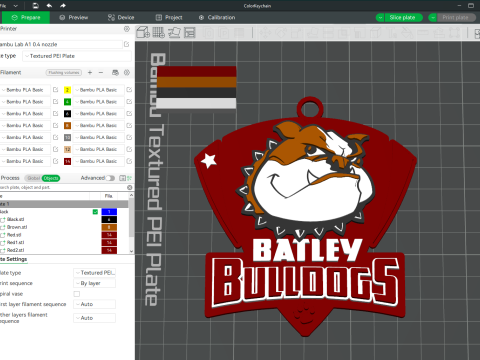Click the Add plate grid icon
Viewport: 480px width, 360px height.
(159, 32)
